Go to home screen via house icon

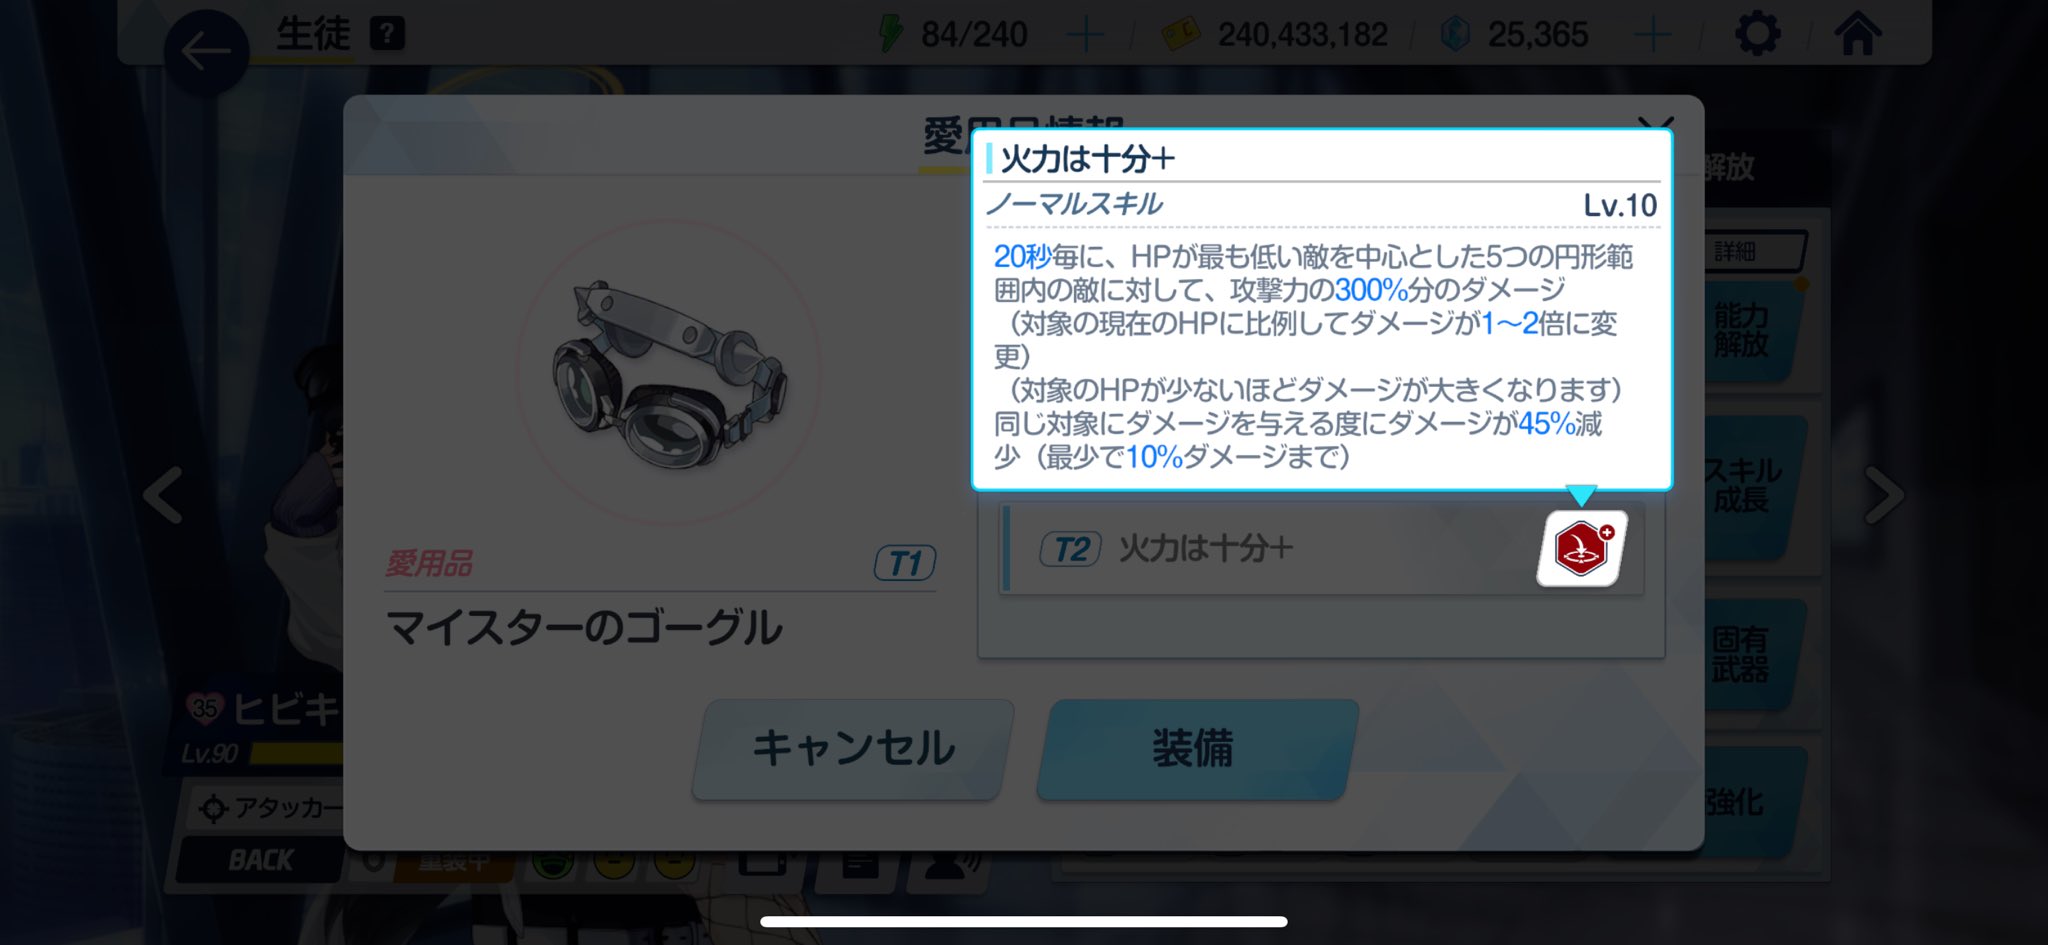(x=1857, y=33)
